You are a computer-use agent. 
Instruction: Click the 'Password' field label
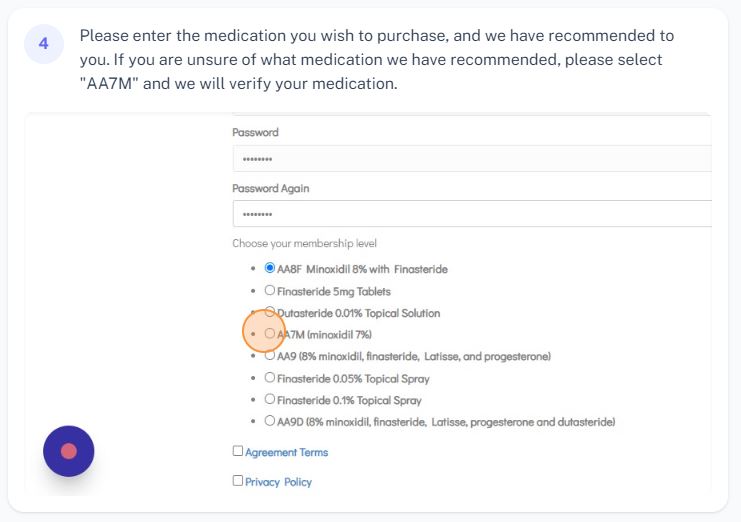tap(255, 132)
